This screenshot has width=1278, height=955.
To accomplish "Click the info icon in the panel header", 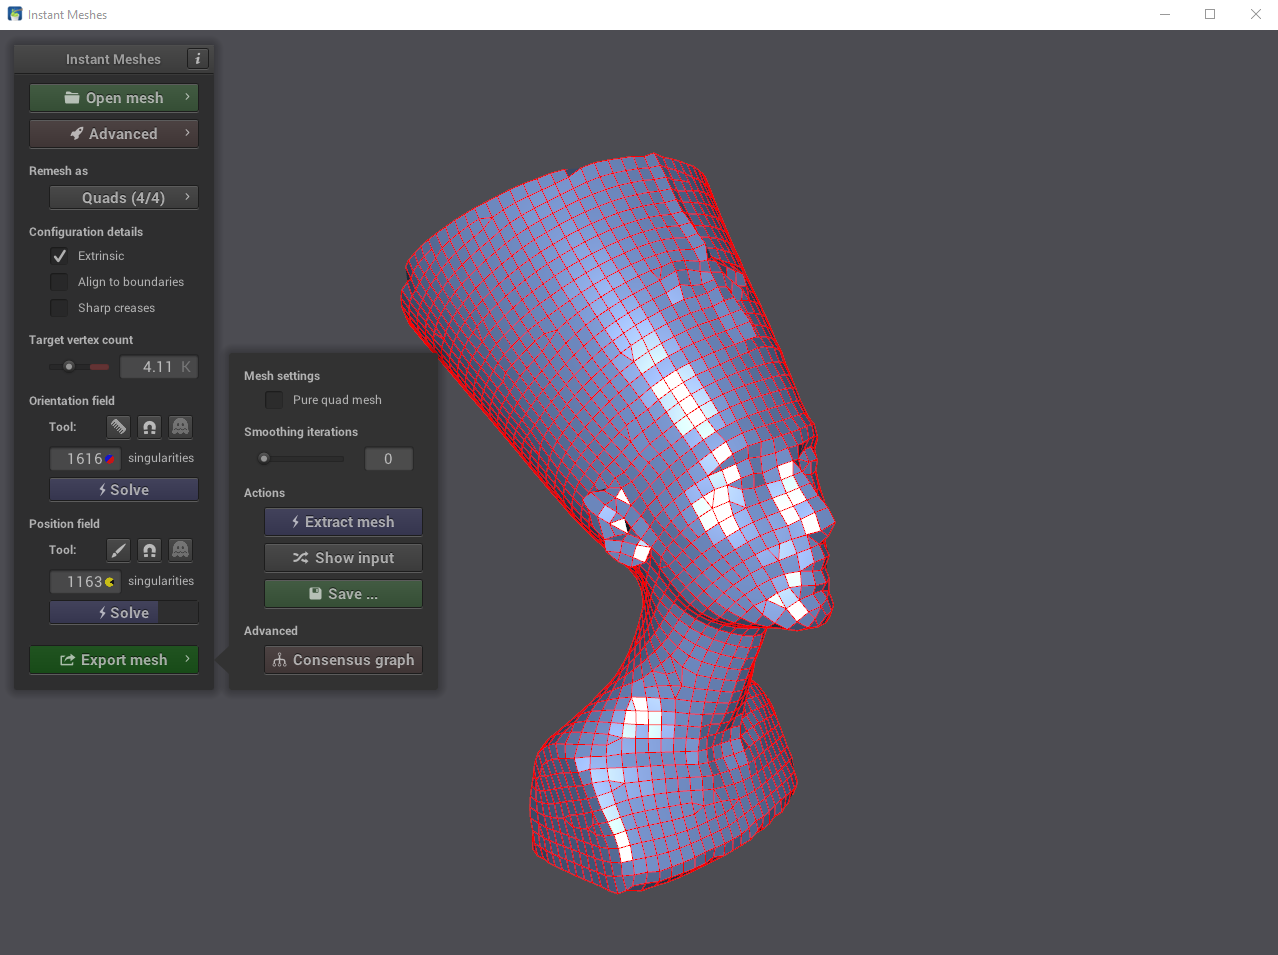I will (198, 59).
